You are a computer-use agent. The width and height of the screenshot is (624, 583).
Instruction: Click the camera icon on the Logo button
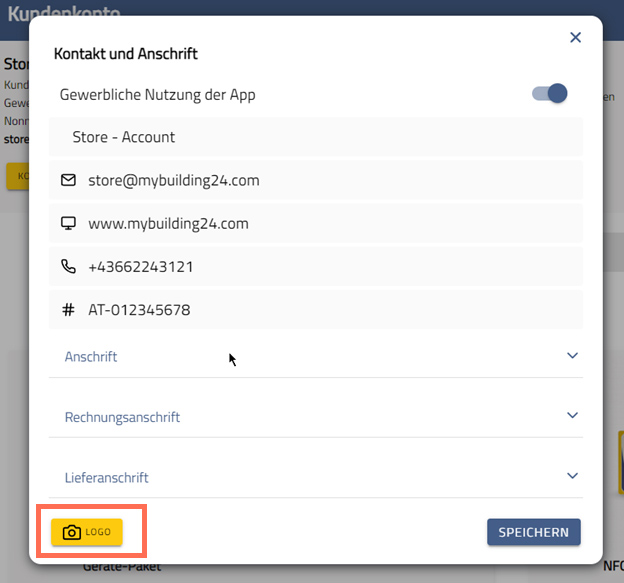[71, 532]
